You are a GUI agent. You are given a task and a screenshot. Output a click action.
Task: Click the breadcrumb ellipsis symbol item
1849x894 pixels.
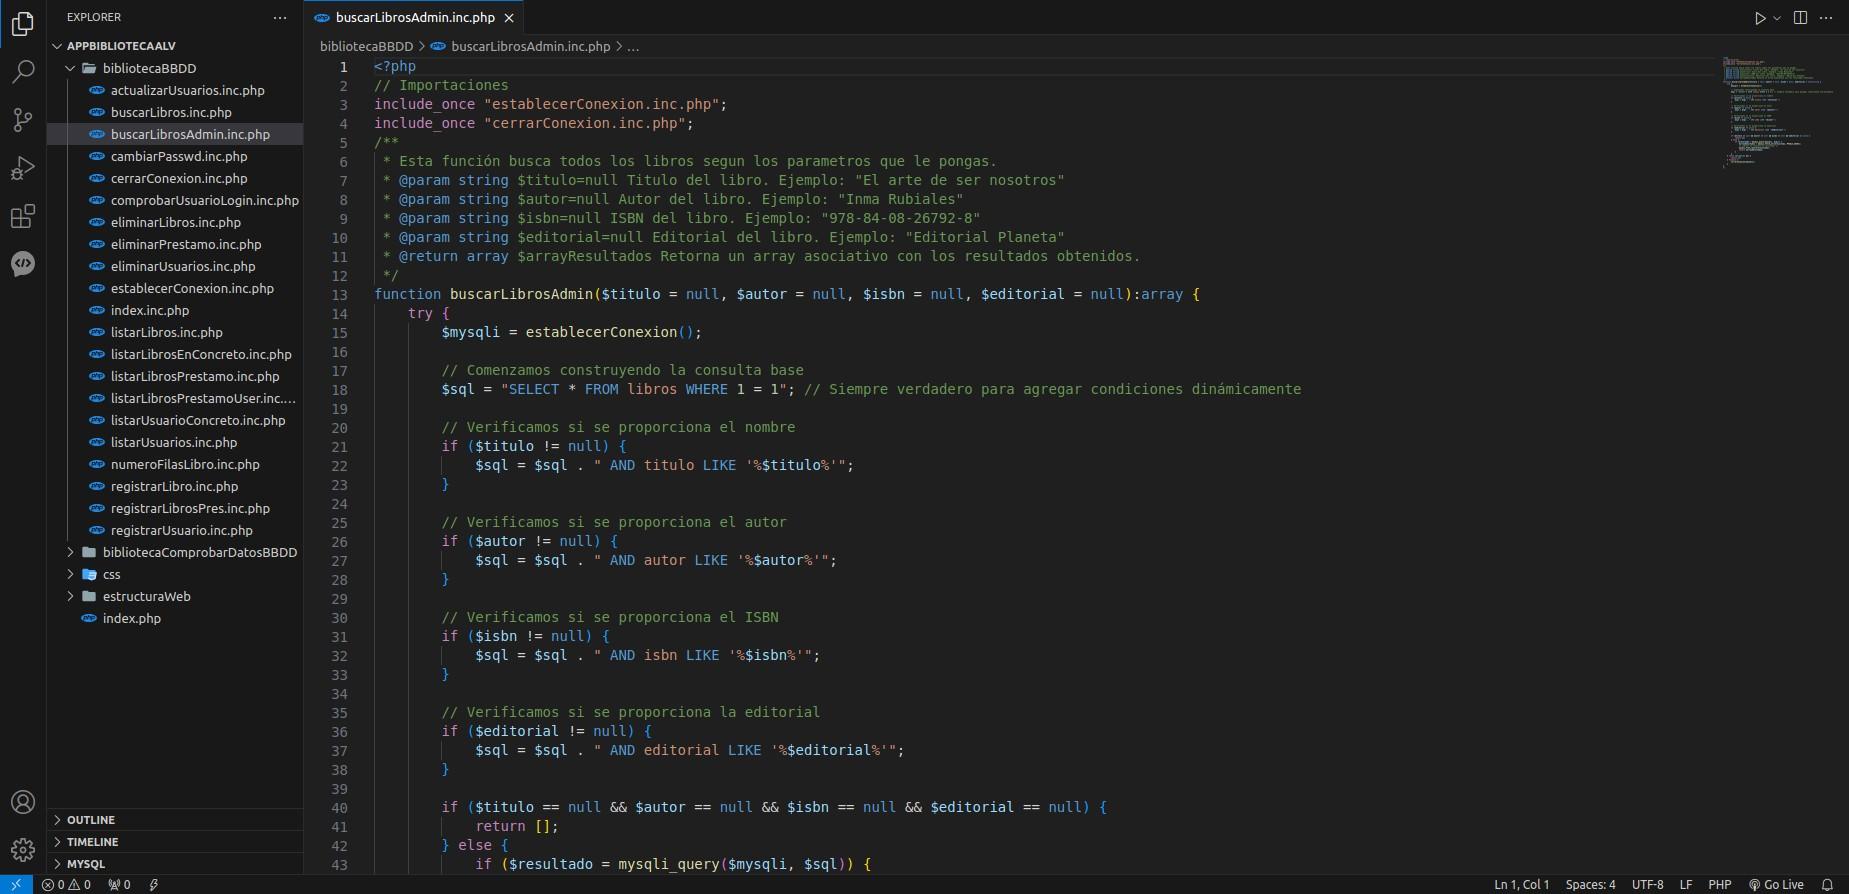tap(633, 46)
